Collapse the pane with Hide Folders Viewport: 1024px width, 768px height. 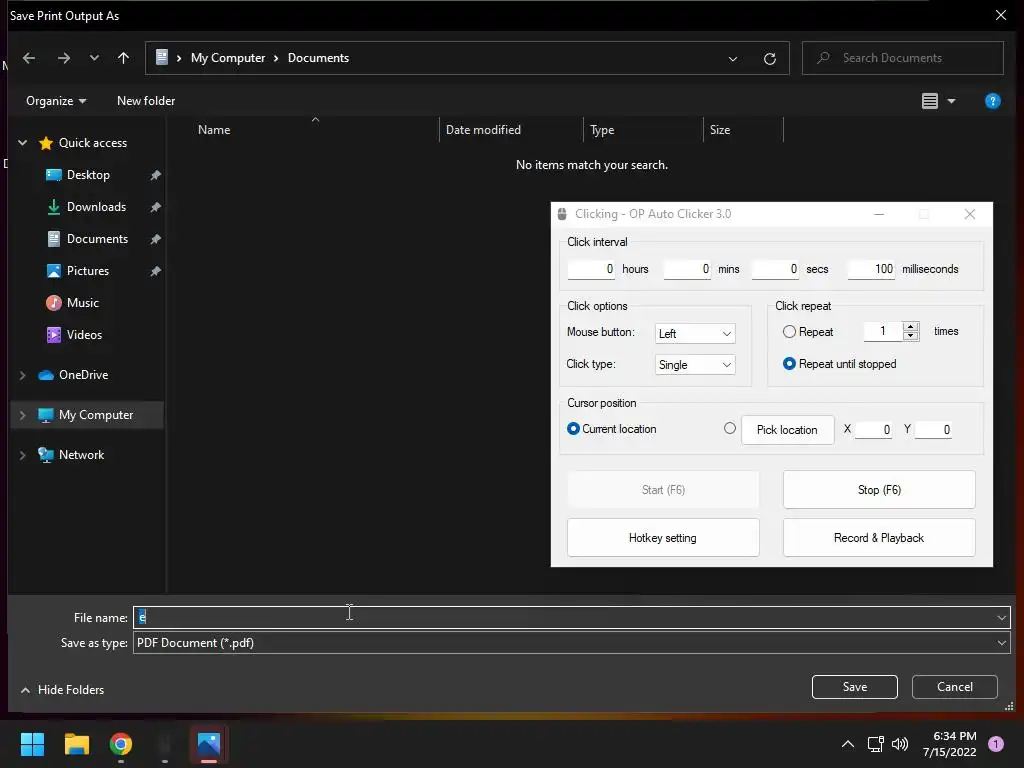click(62, 690)
